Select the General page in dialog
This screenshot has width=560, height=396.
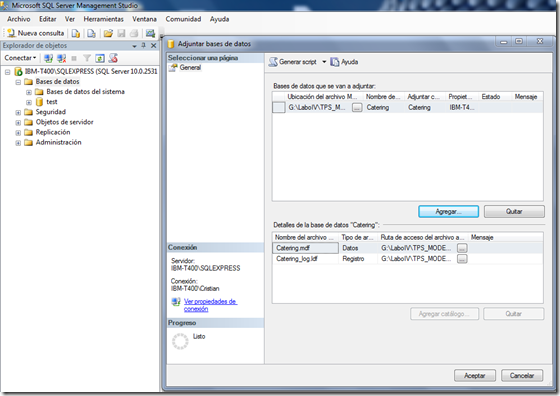[190, 67]
